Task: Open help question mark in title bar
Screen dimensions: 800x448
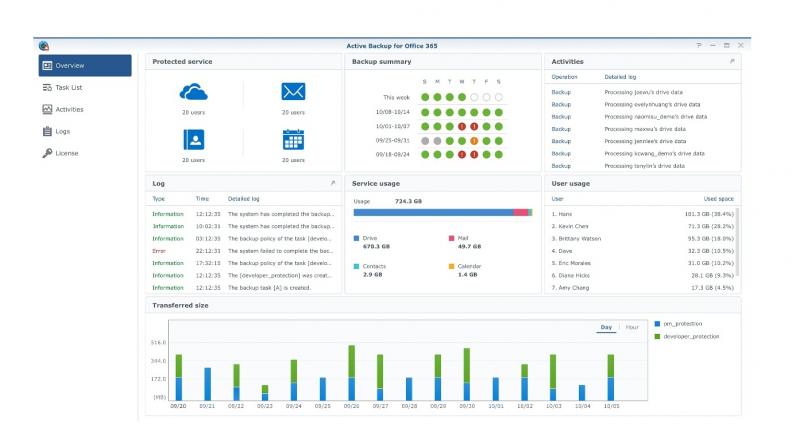Action: coord(698,45)
